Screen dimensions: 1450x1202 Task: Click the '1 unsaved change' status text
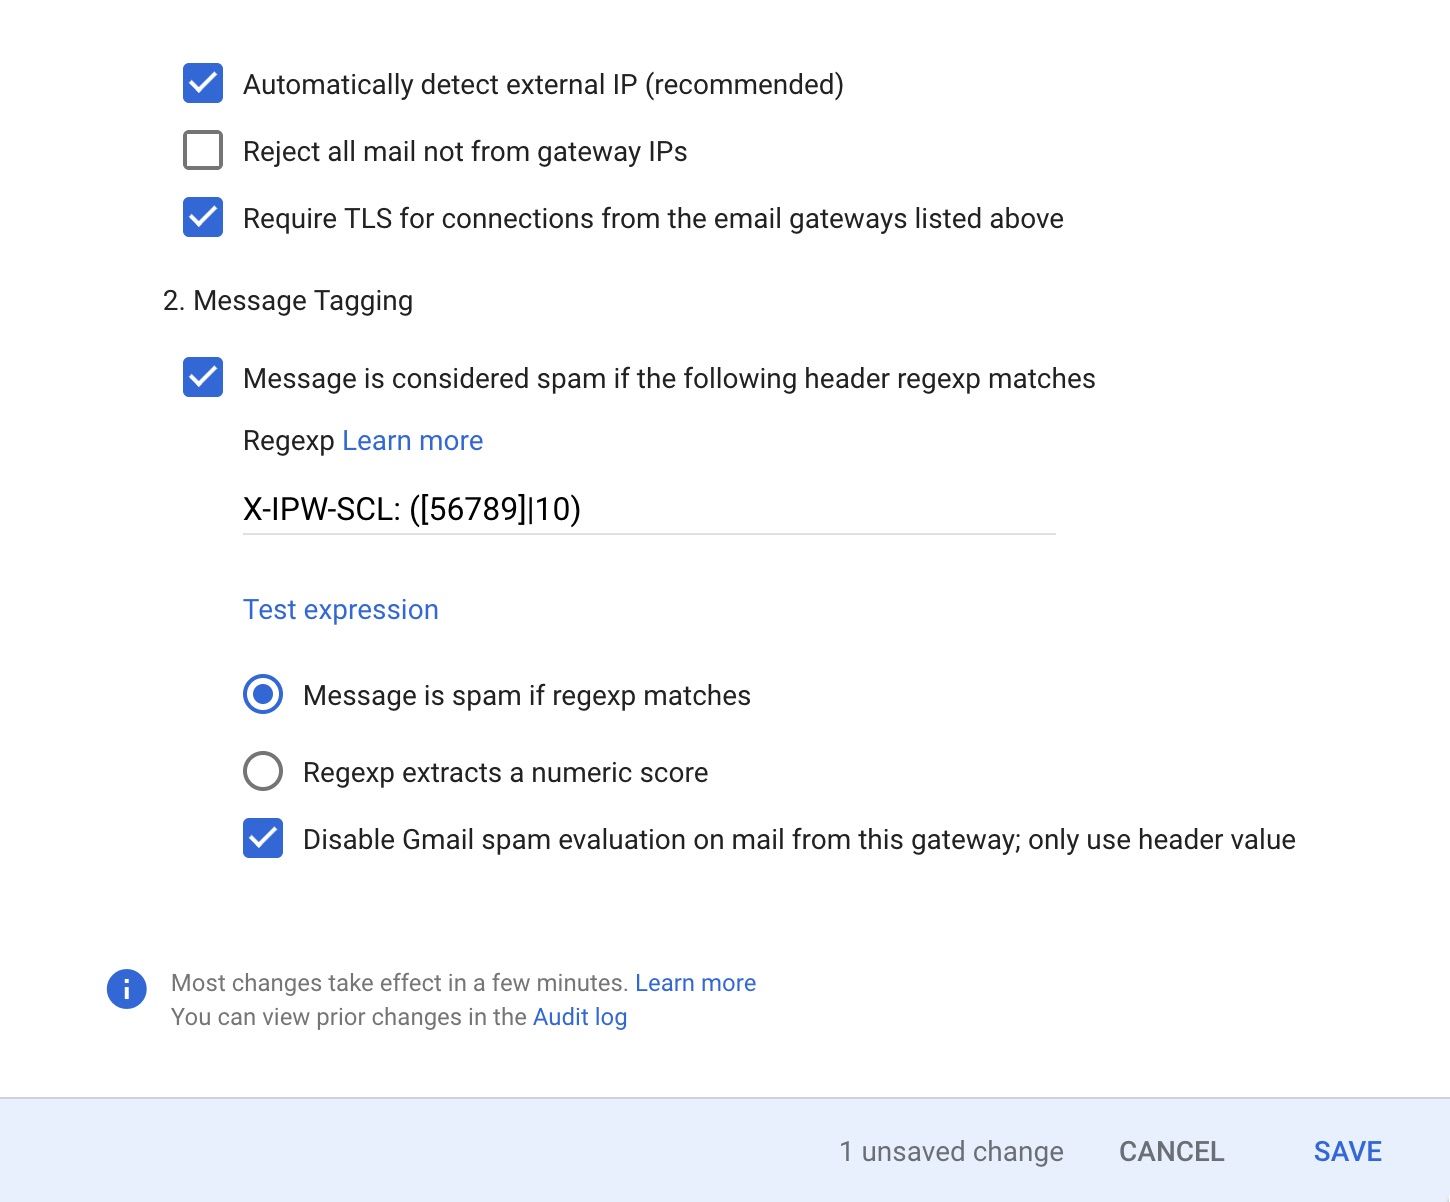[x=951, y=1152]
